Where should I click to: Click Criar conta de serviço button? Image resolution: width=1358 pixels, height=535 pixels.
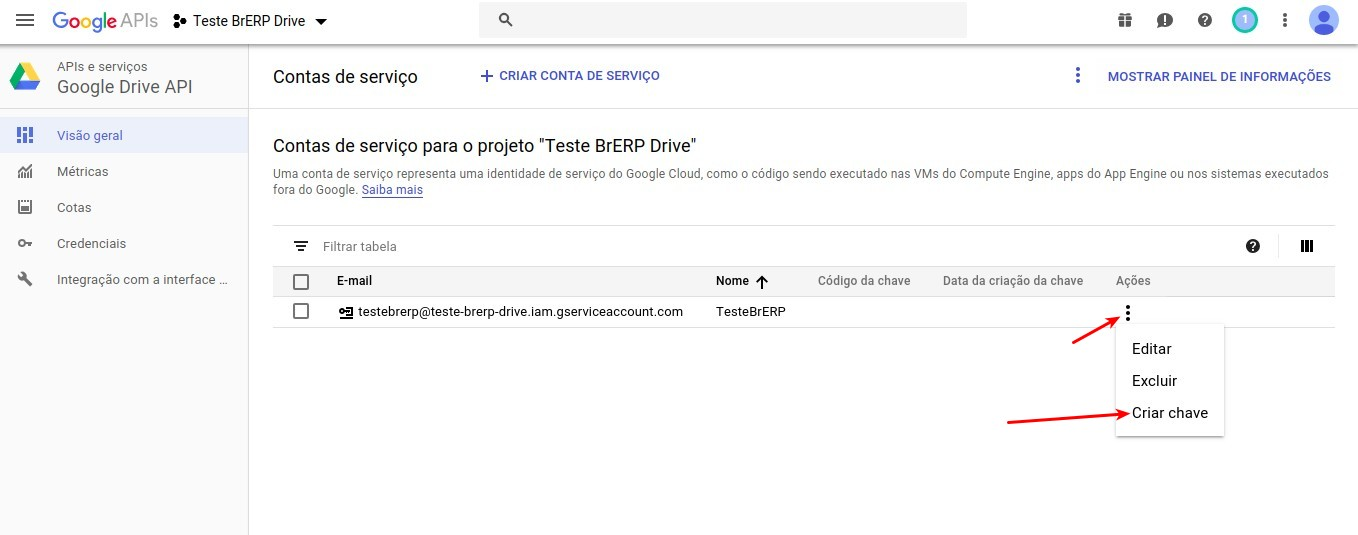[x=570, y=76]
